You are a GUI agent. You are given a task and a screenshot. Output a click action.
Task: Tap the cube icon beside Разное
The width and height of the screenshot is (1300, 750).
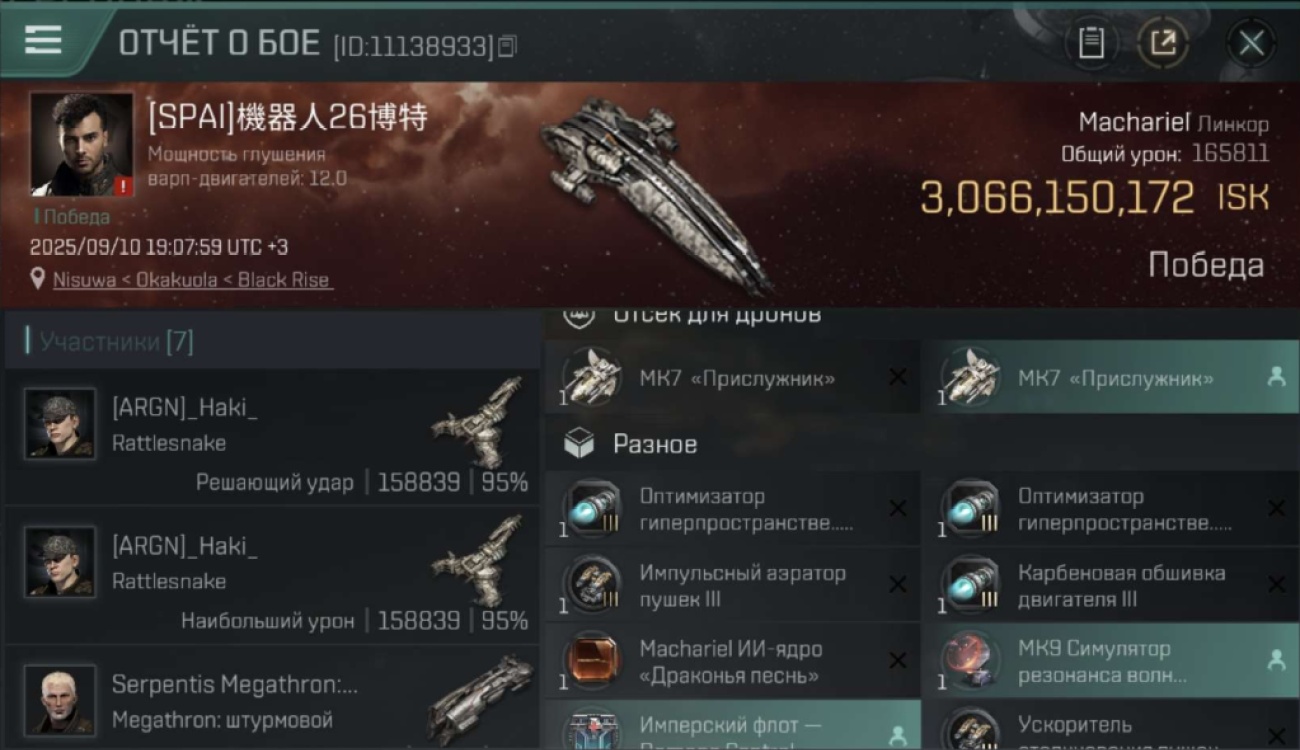[x=579, y=444]
